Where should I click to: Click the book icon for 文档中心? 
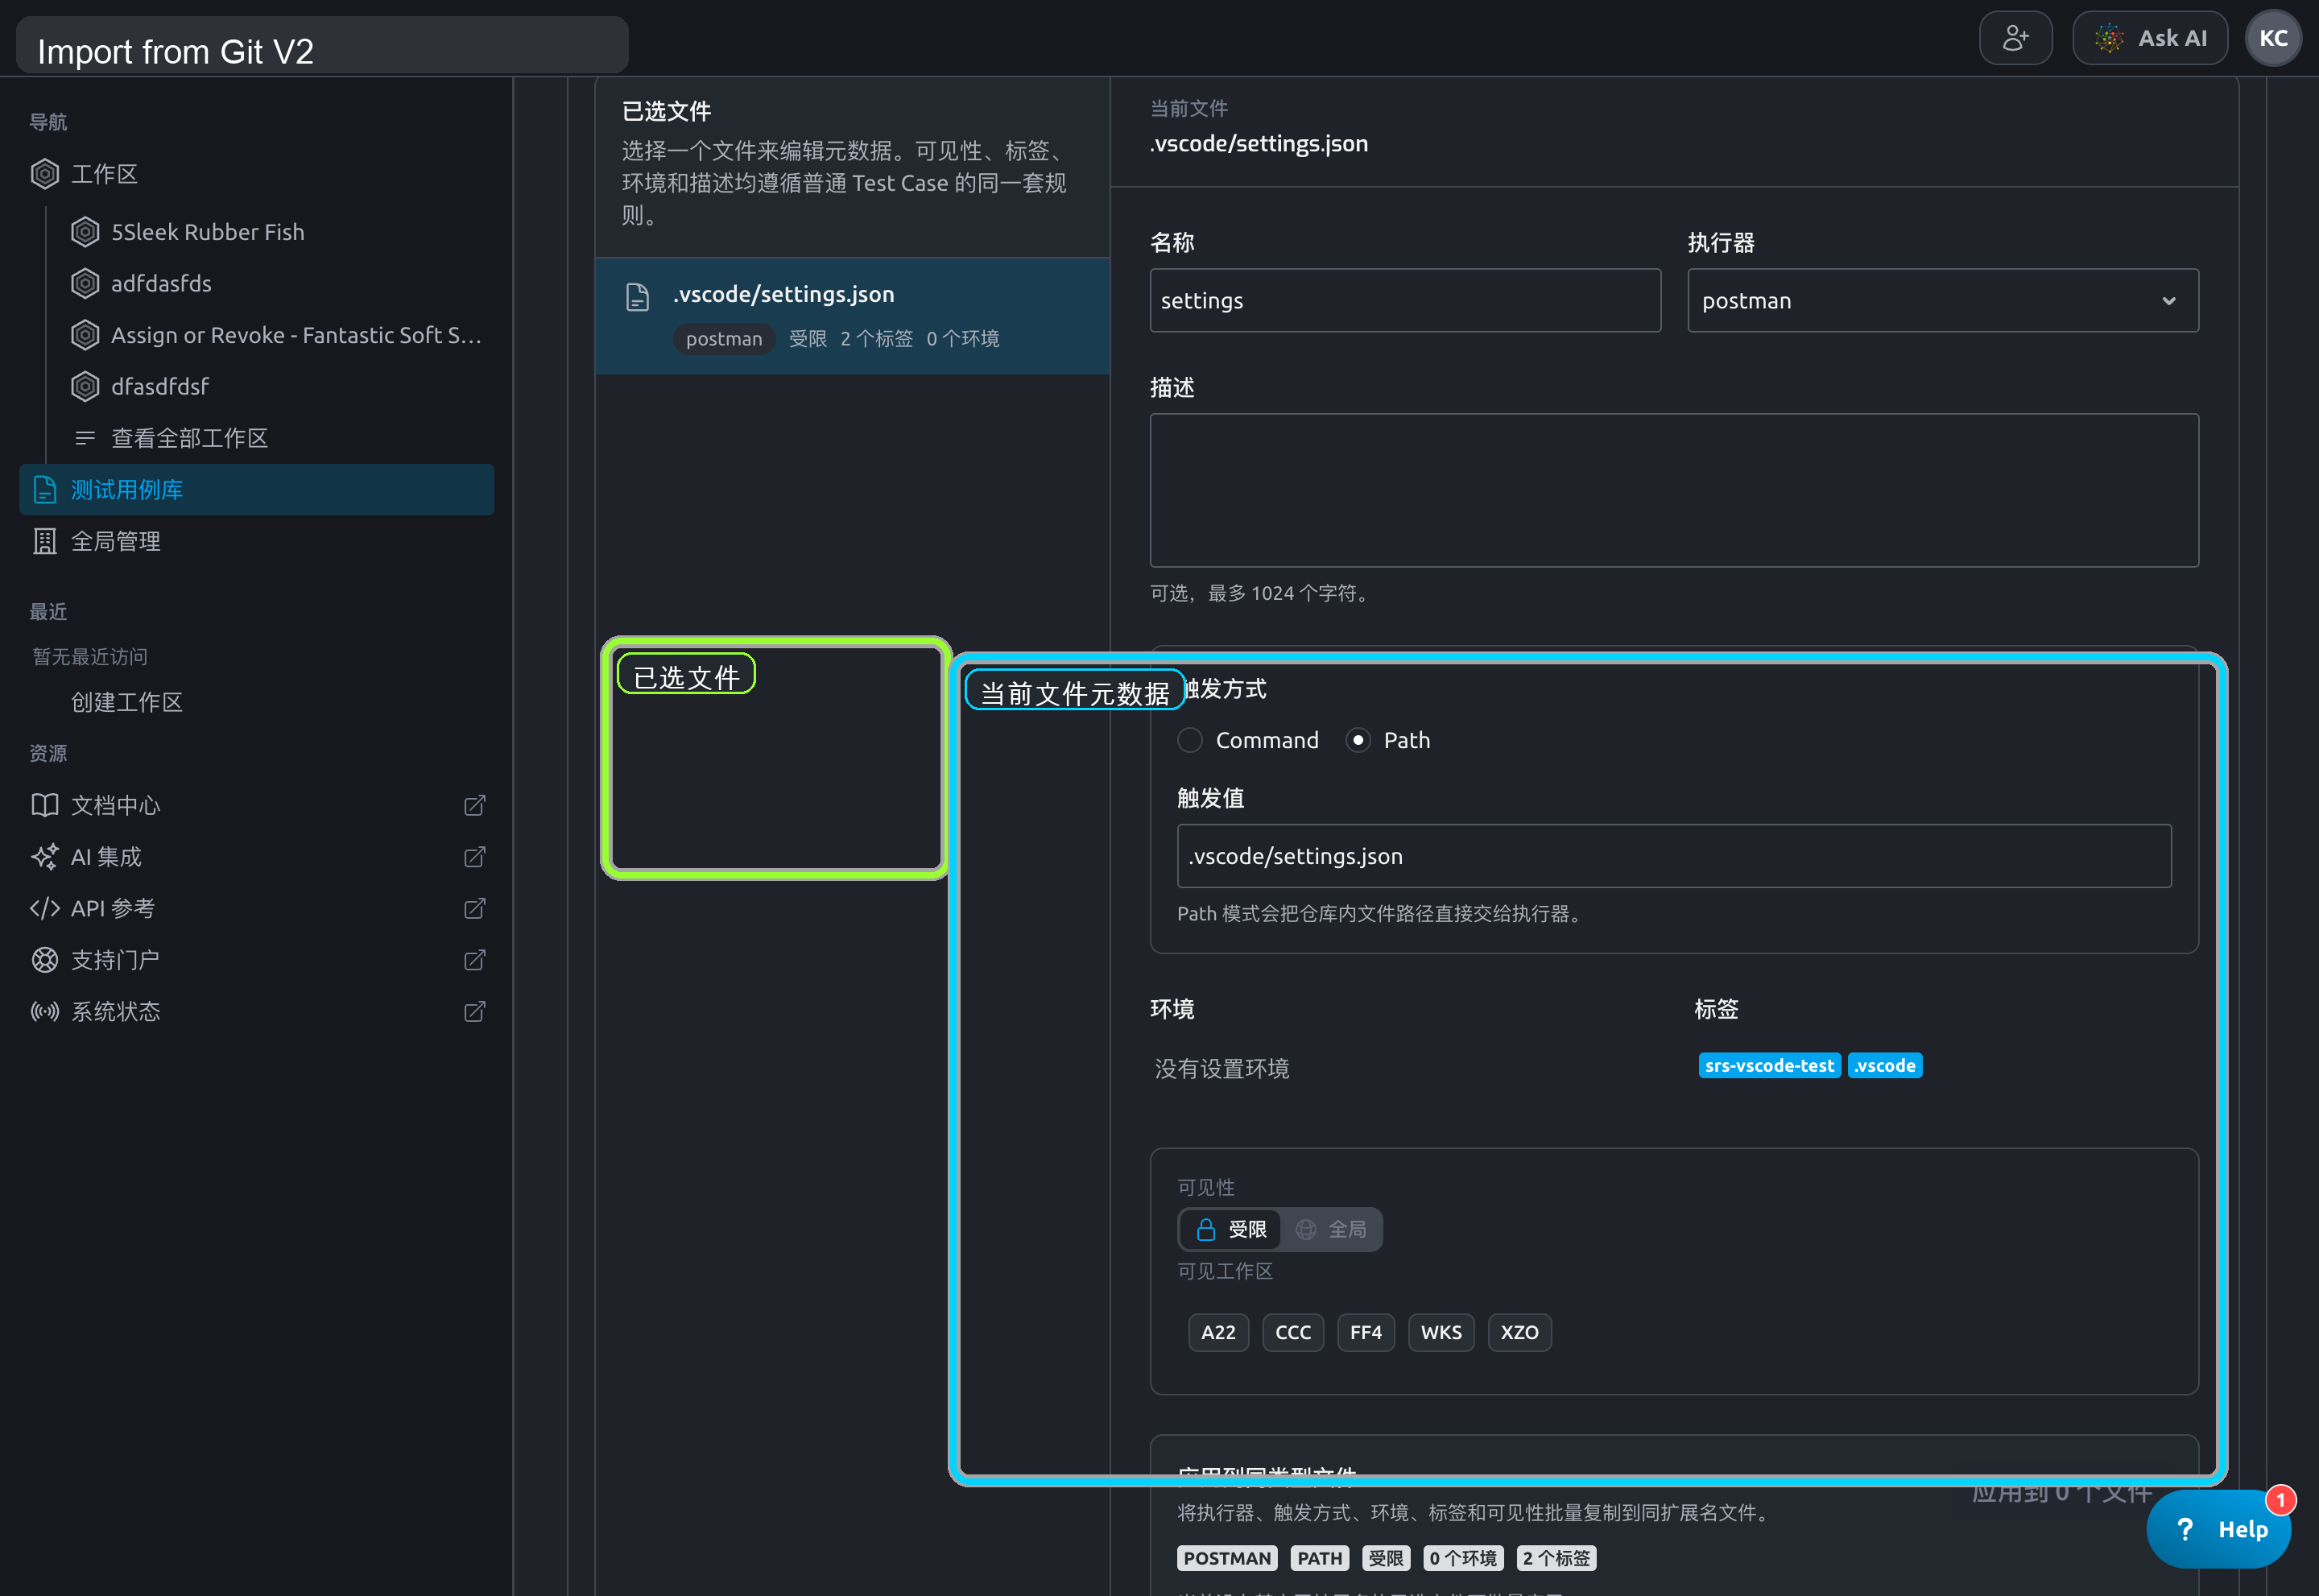click(x=45, y=805)
